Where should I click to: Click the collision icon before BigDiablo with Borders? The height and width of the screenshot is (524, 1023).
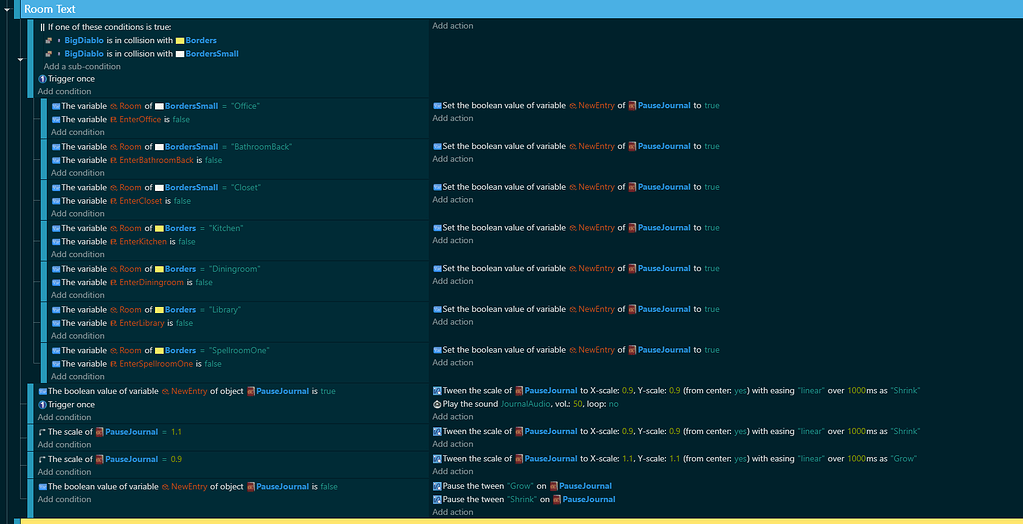(x=48, y=40)
